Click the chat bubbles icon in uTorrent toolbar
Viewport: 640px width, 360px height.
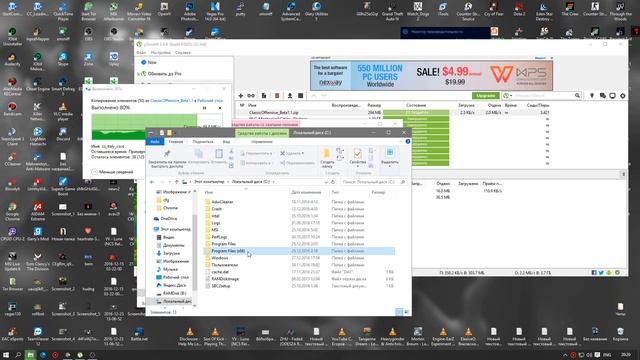[602, 96]
